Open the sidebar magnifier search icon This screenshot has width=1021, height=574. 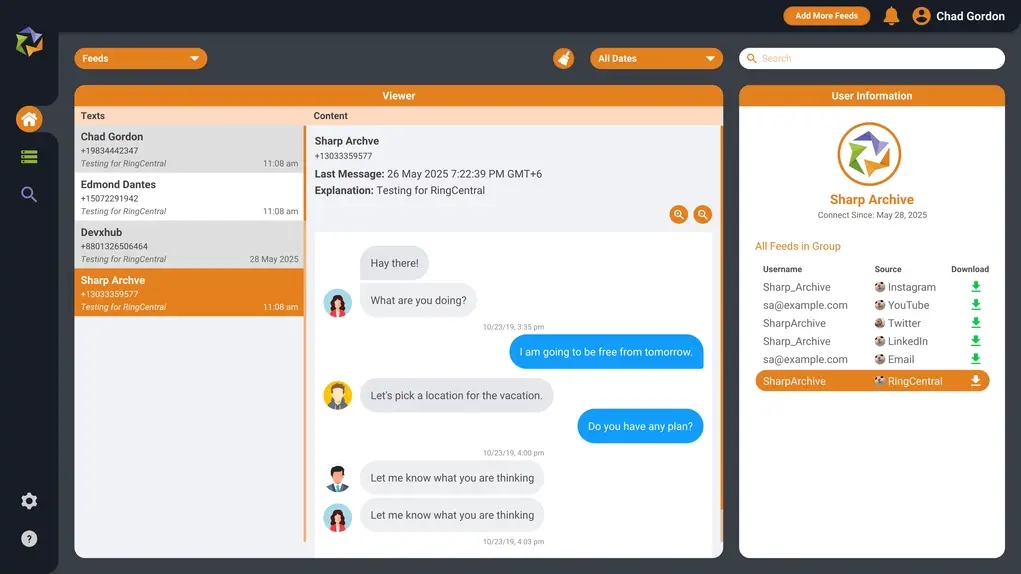point(29,194)
